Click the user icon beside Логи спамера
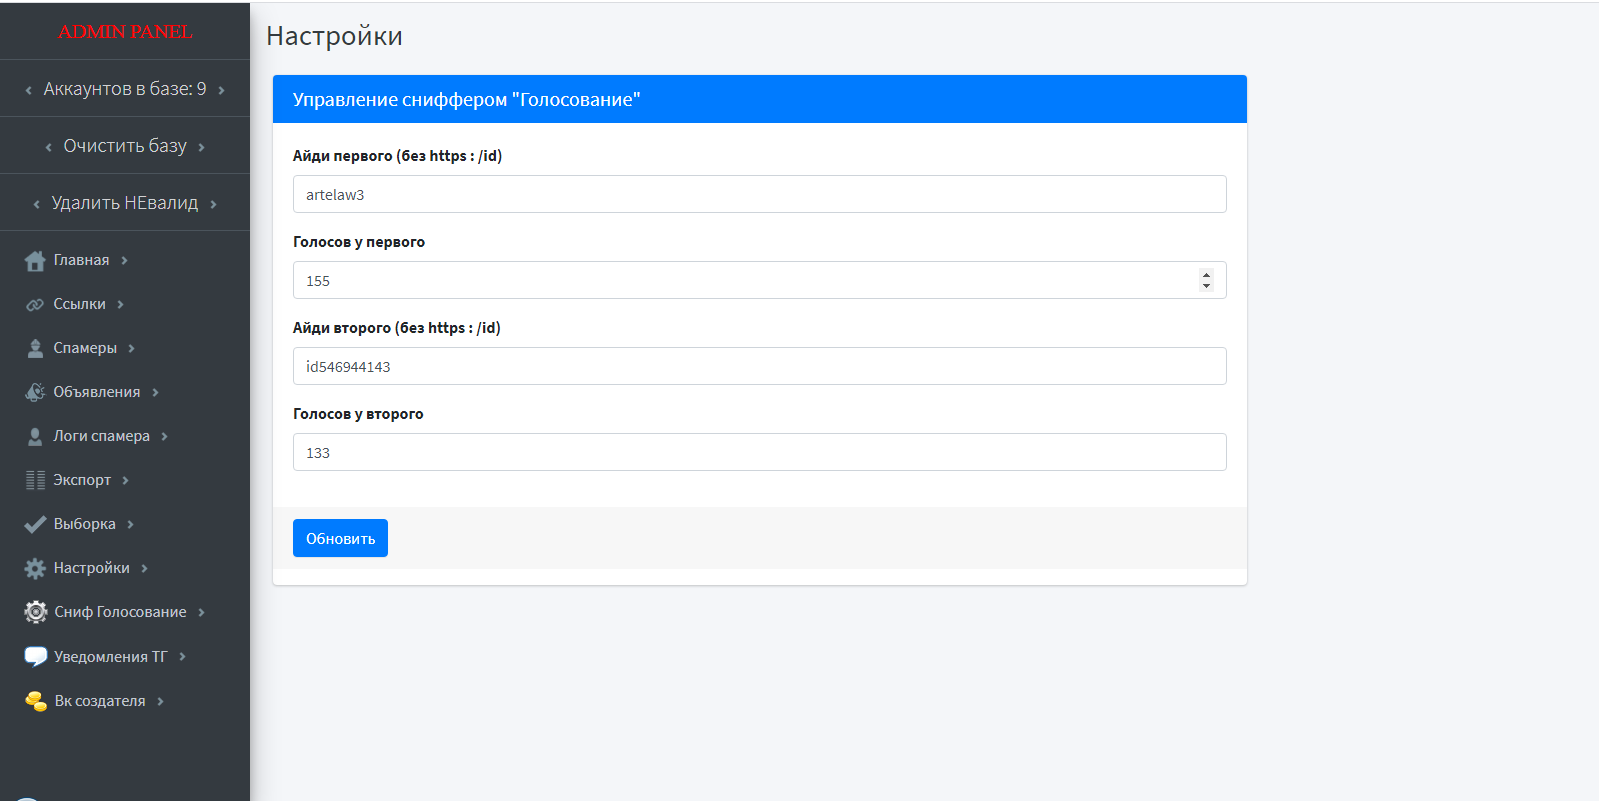The height and width of the screenshot is (801, 1599). tap(35, 437)
